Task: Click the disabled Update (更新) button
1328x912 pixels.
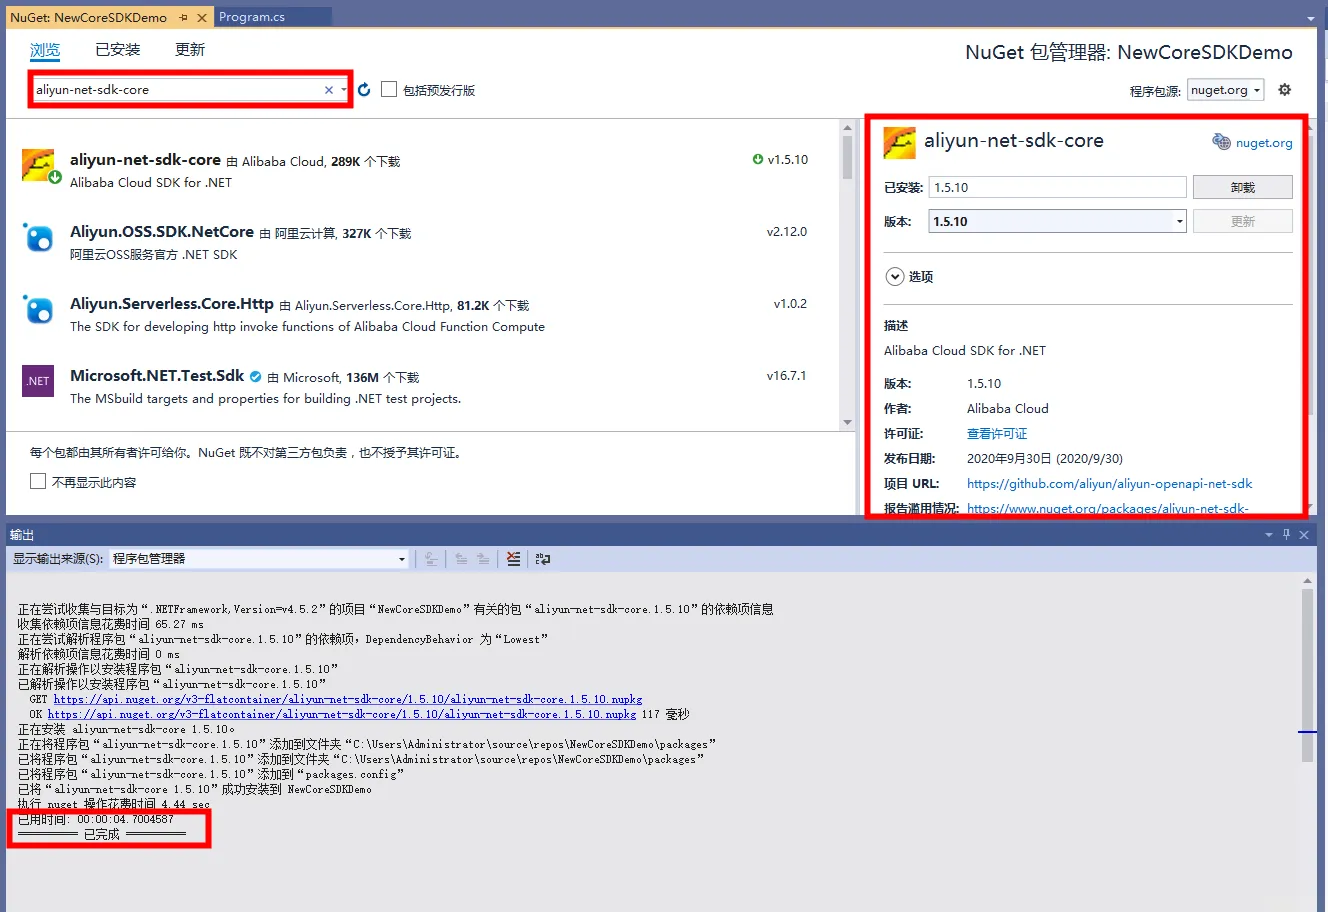Action: click(1243, 222)
